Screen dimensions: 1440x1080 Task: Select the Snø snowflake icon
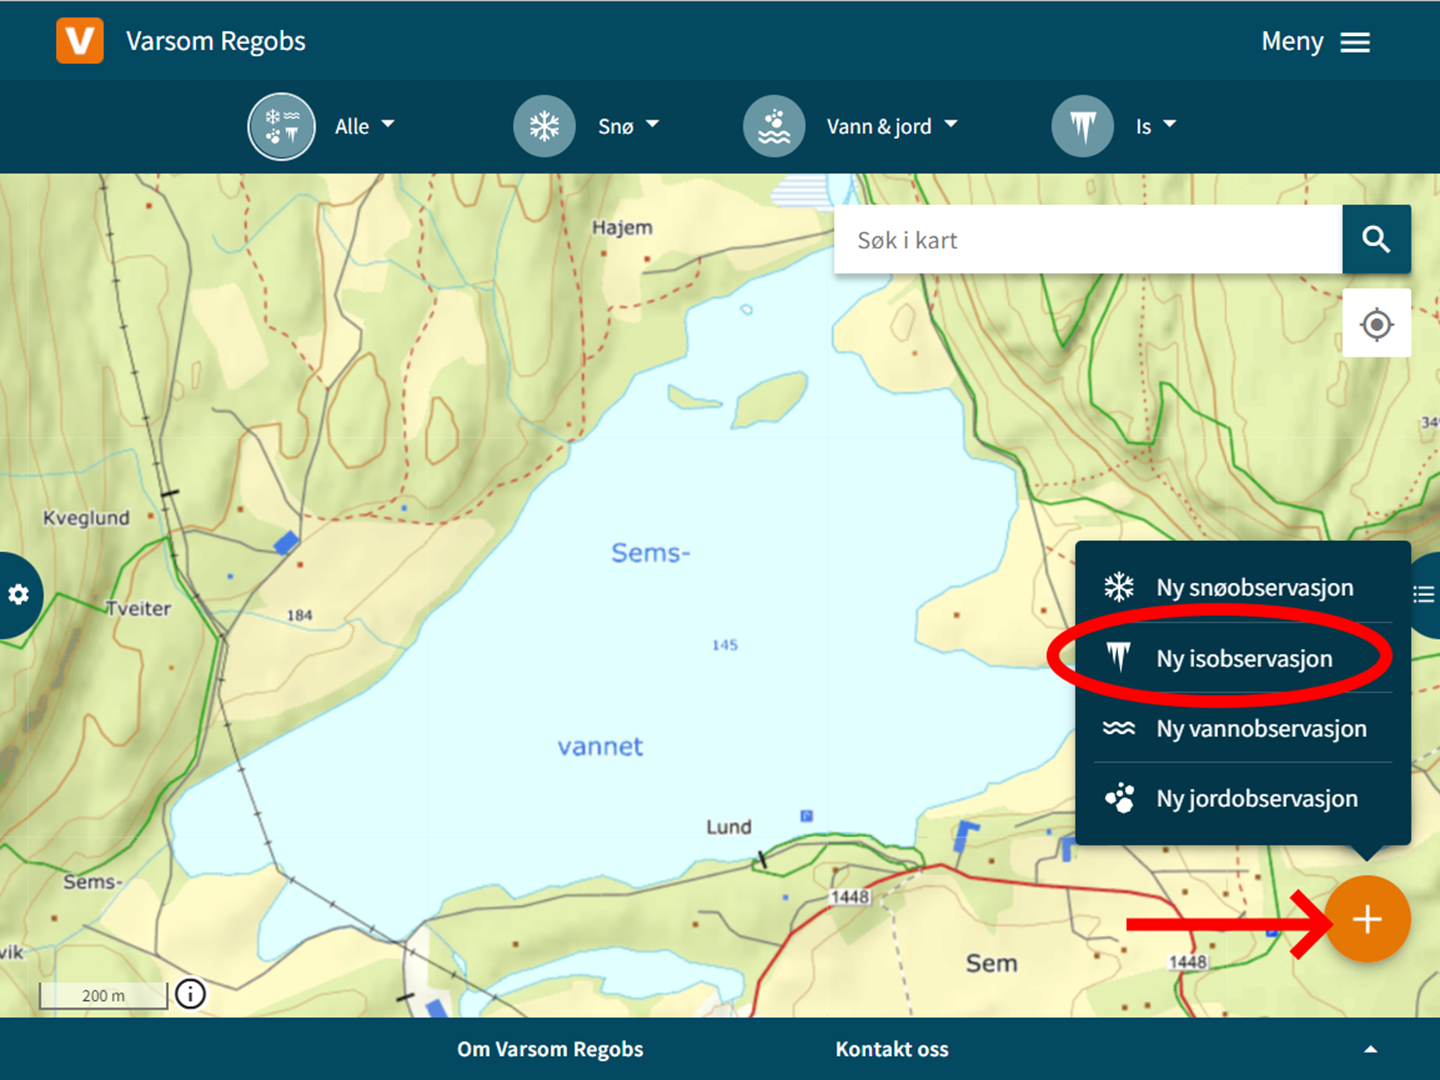click(x=544, y=126)
